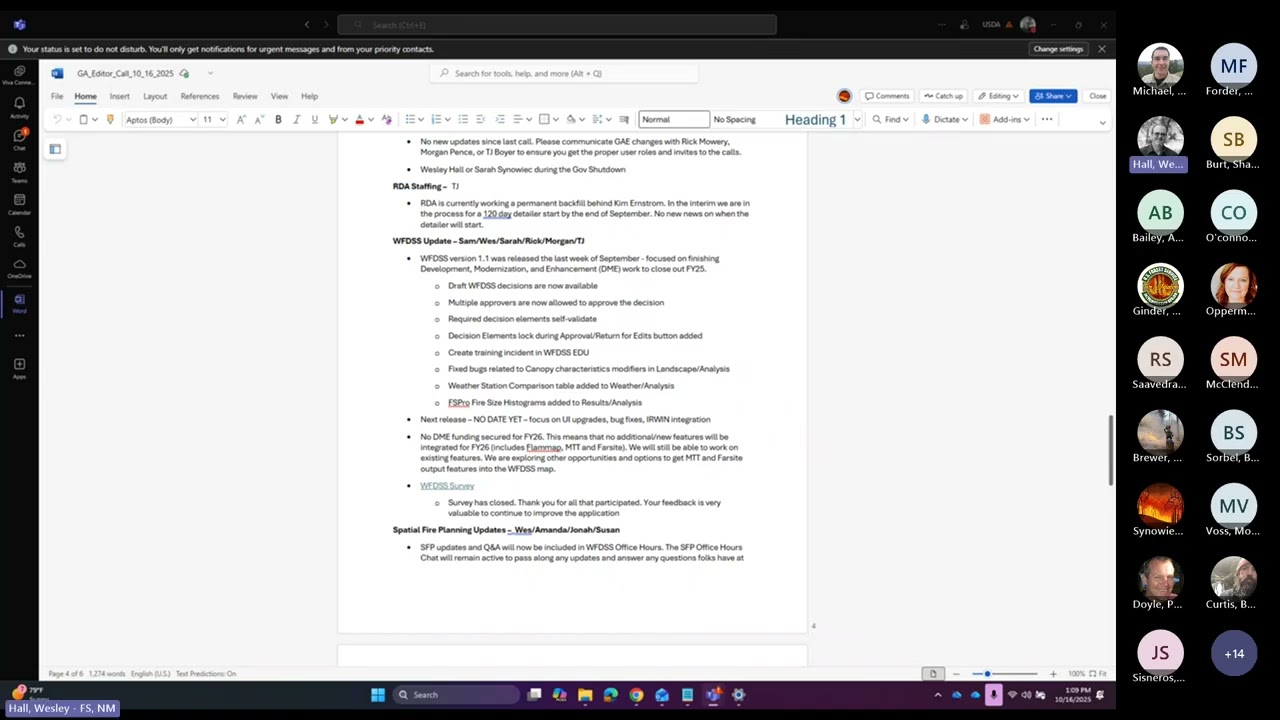Select the Normal style box
This screenshot has width=1280, height=720.
(674, 119)
